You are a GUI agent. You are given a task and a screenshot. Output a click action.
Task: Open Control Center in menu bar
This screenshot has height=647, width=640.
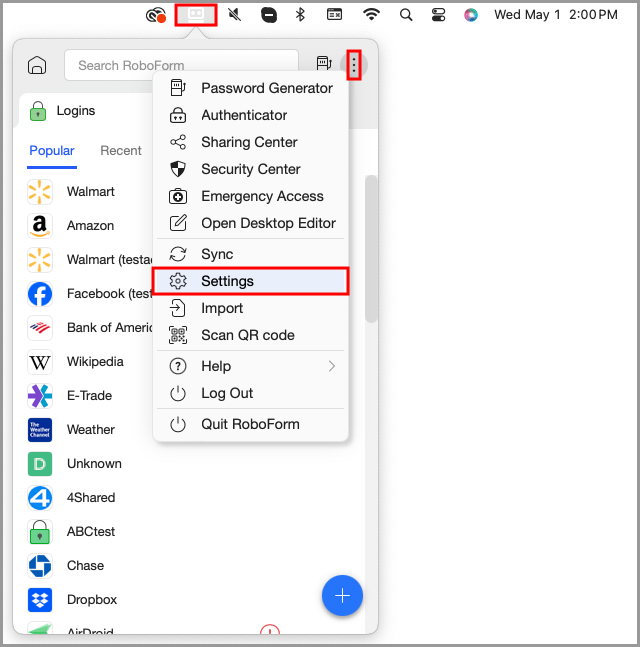(438, 15)
